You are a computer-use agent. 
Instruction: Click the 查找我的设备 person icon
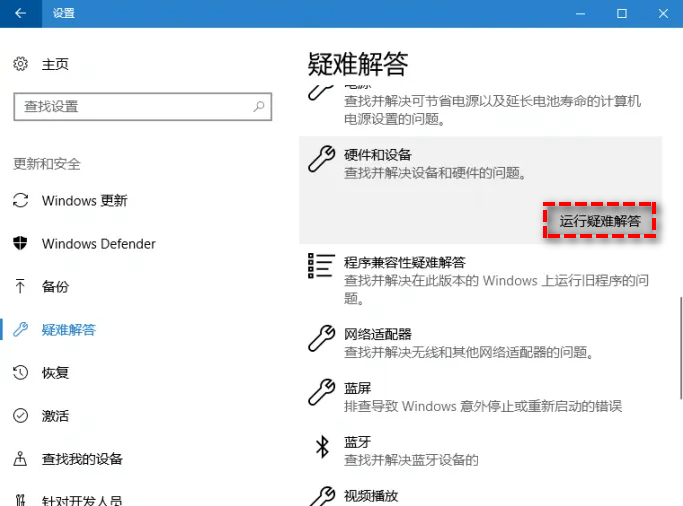pos(20,459)
